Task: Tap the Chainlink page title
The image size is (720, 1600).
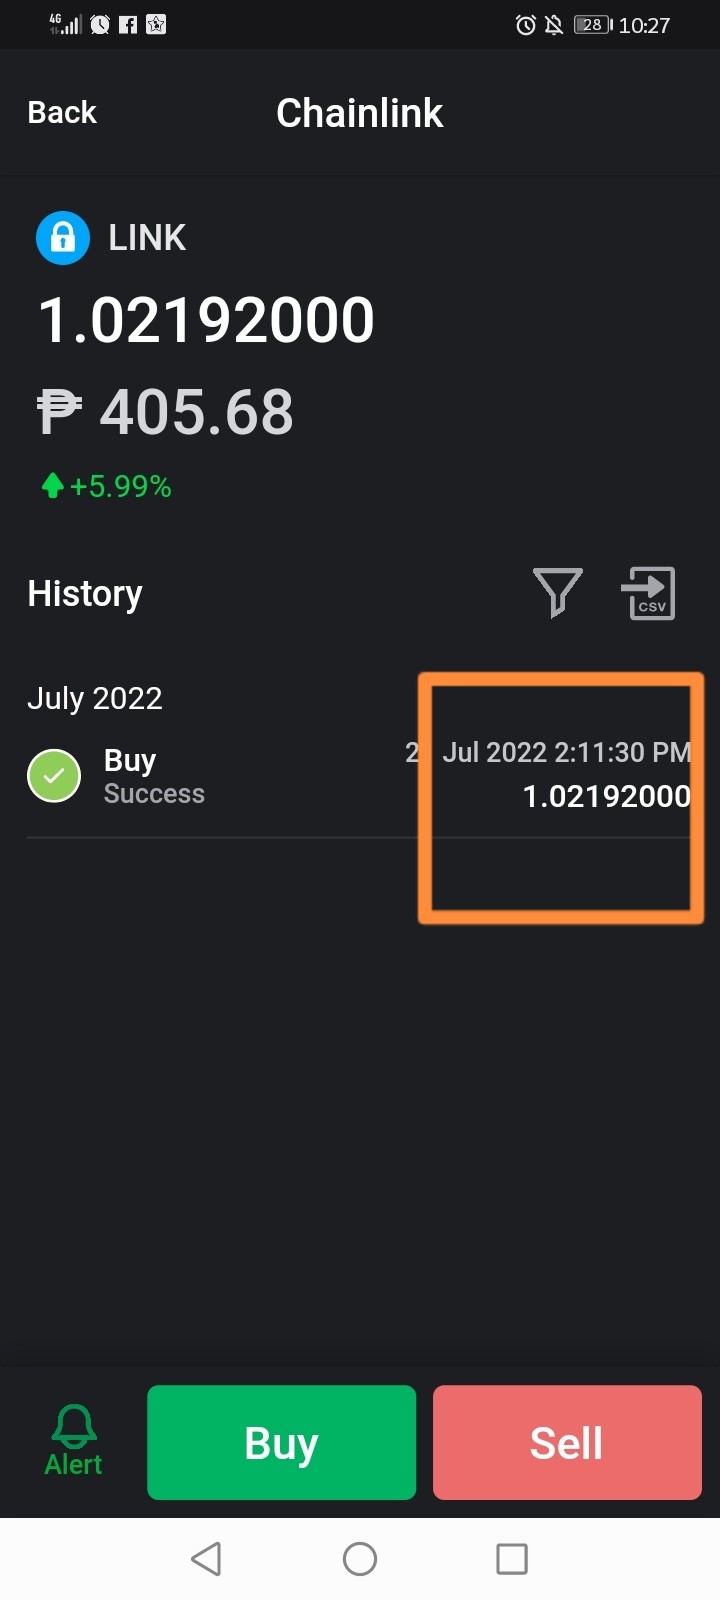Action: point(360,113)
